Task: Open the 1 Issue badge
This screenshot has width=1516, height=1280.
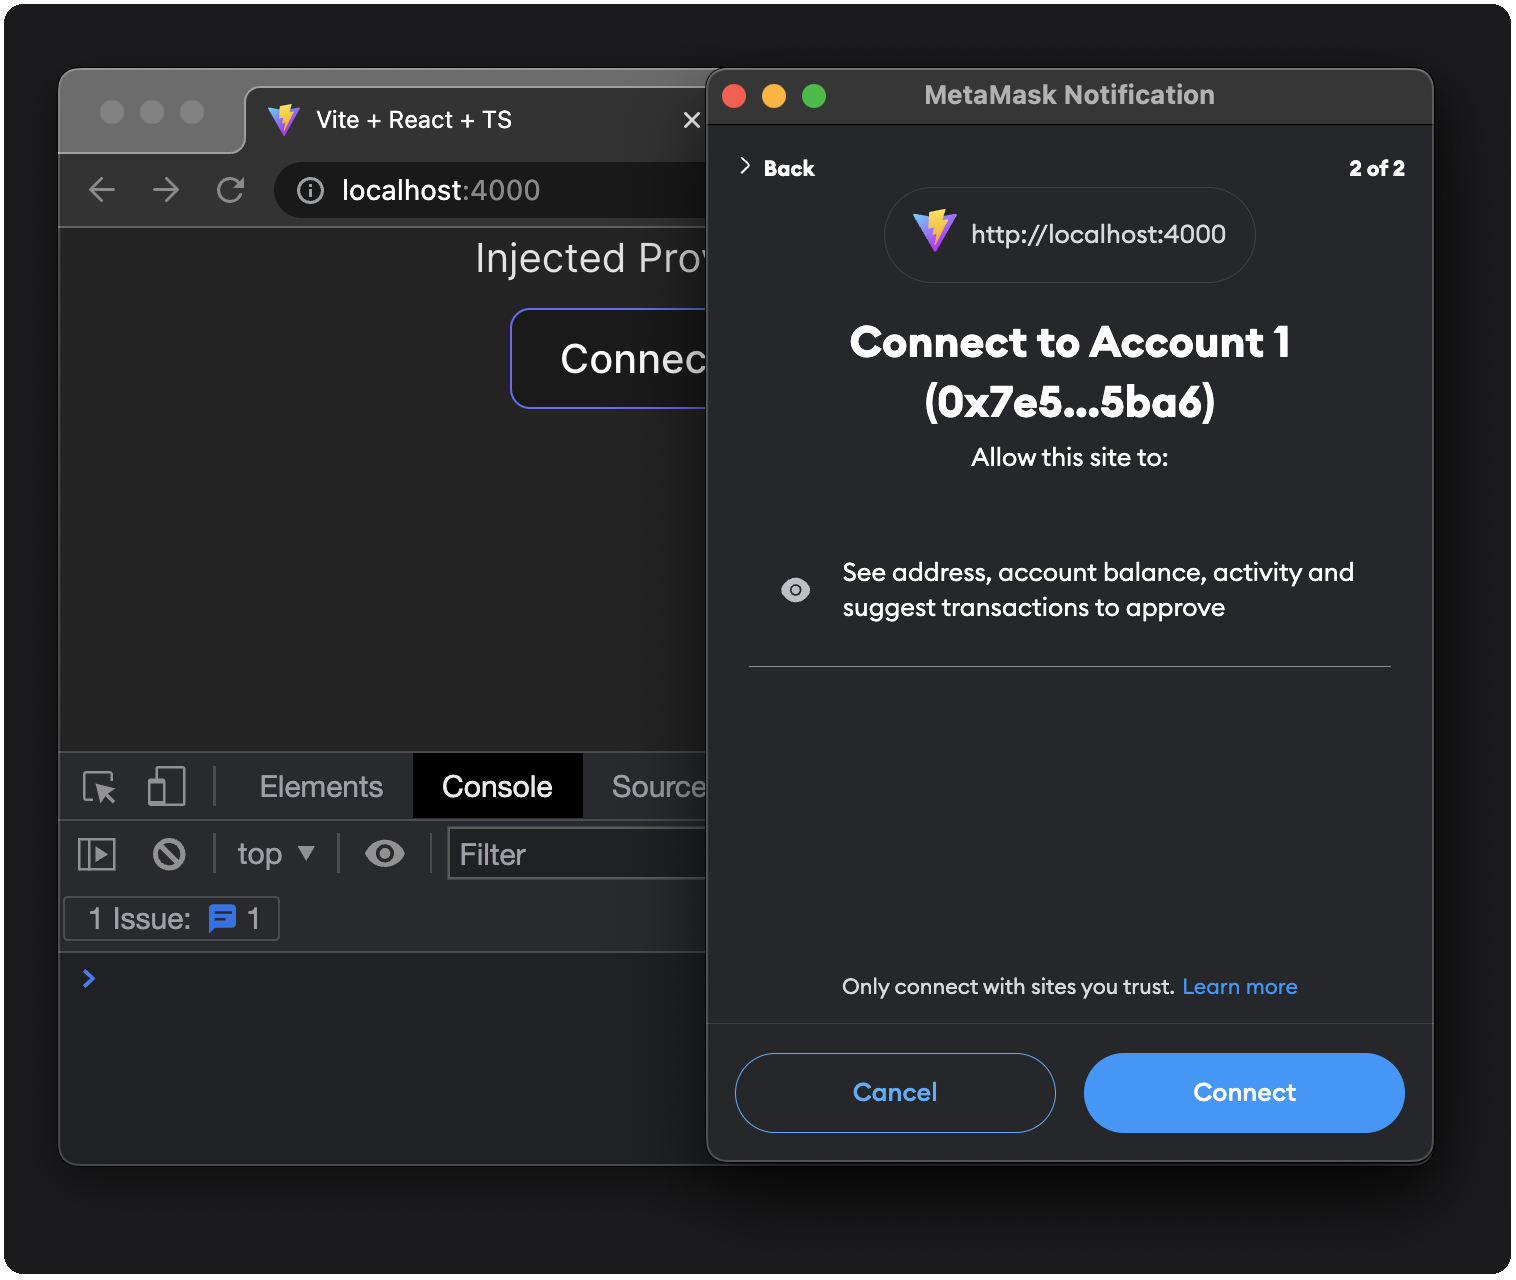Action: pyautogui.click(x=171, y=919)
